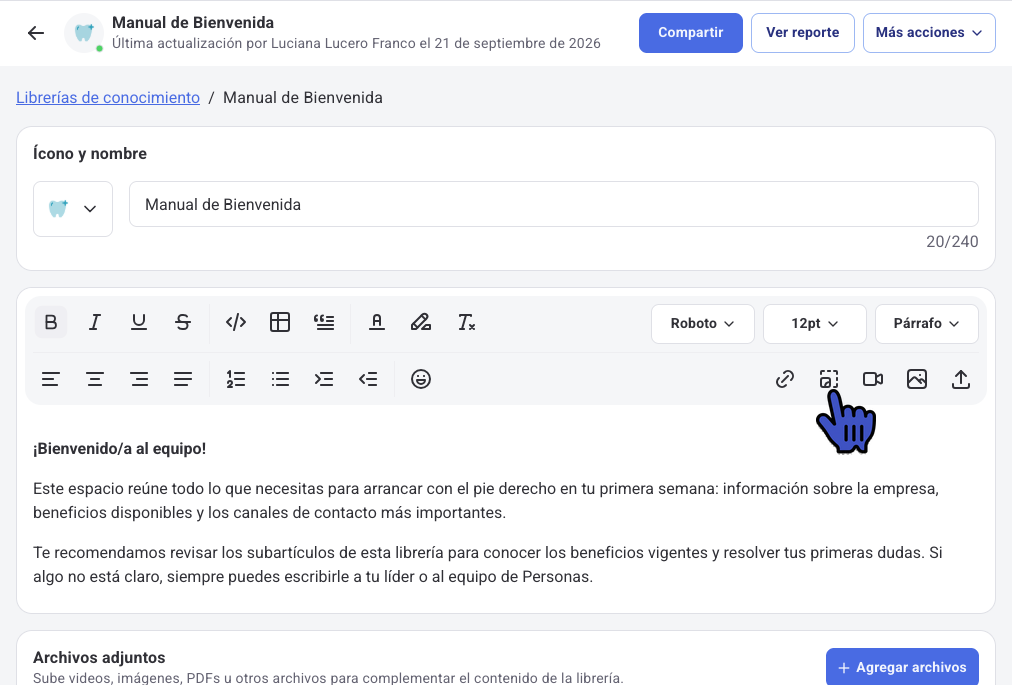Click the Ícono y nombre heading
Viewport: 1012px width, 685px height.
(90, 154)
